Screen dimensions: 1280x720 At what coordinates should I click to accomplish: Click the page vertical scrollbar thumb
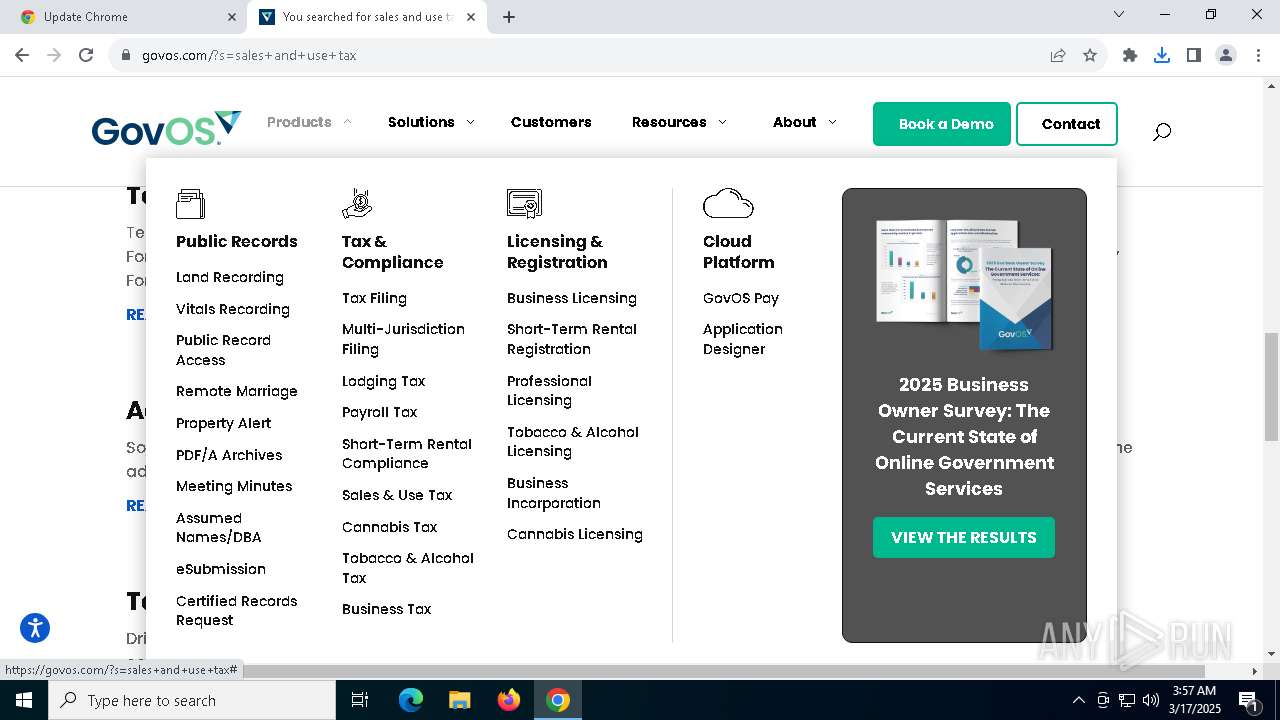[x=1271, y=387]
